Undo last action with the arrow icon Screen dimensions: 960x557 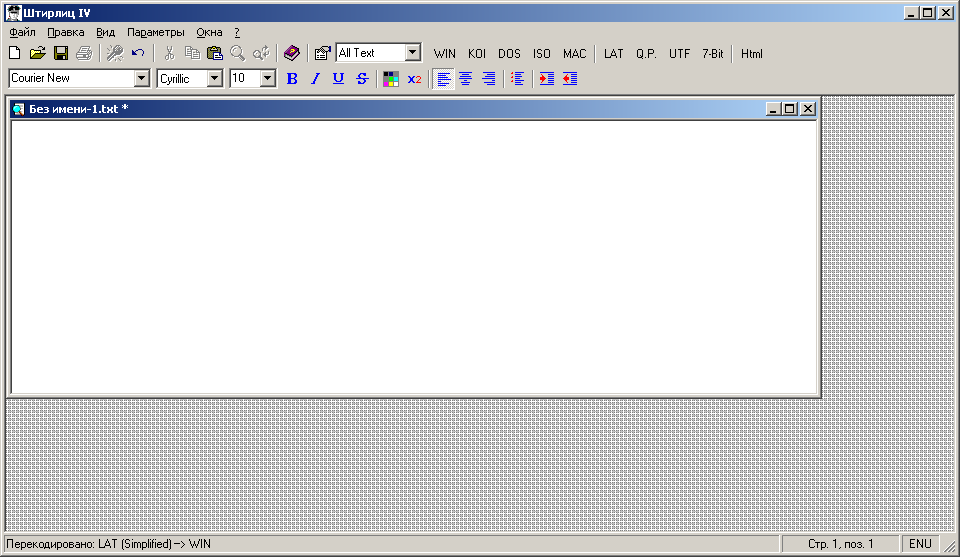tap(138, 53)
